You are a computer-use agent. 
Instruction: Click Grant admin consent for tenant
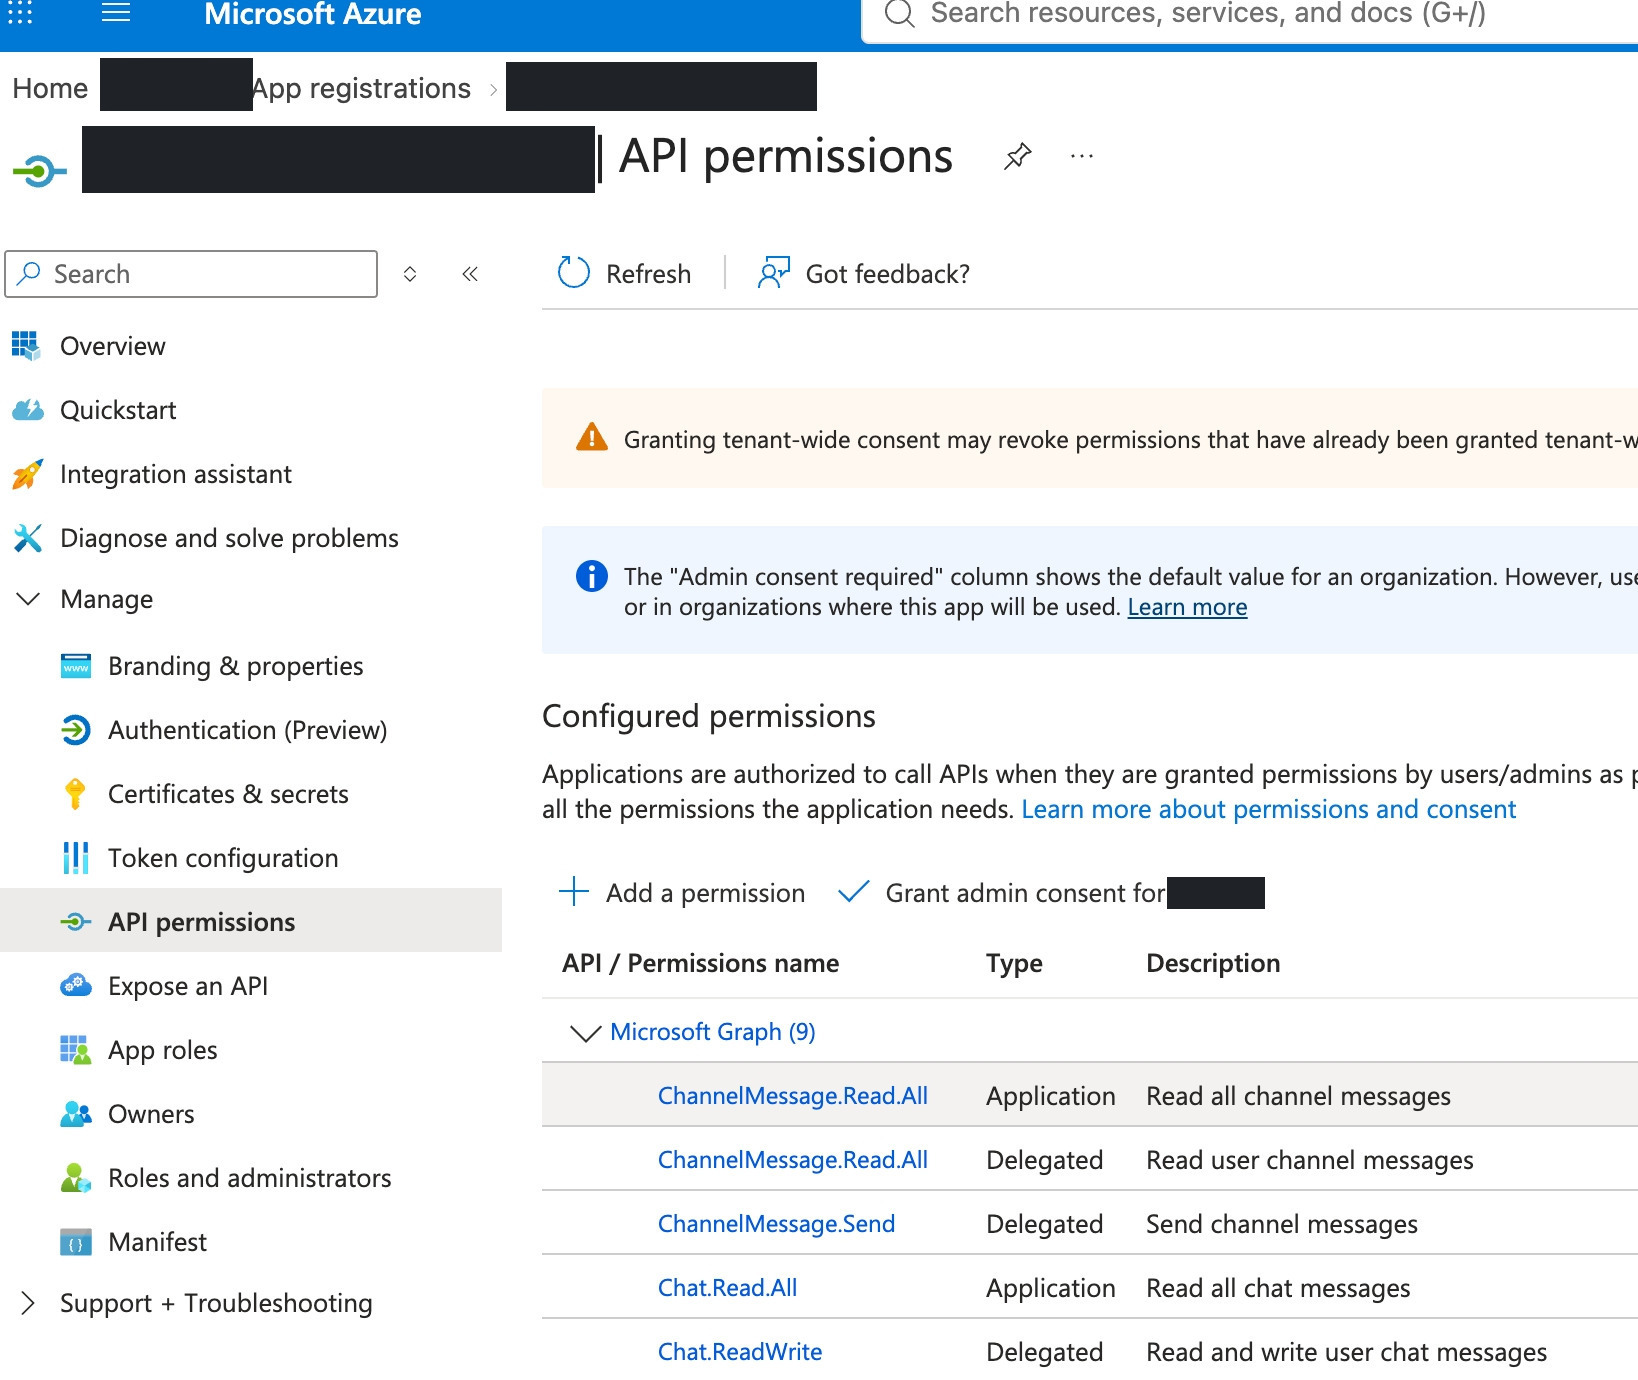(x=1025, y=893)
